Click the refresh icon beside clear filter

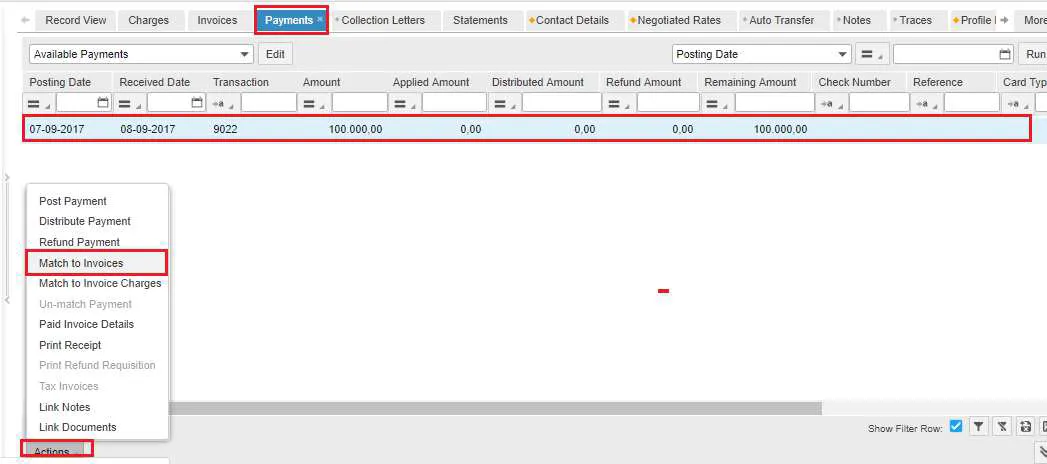coord(1026,427)
